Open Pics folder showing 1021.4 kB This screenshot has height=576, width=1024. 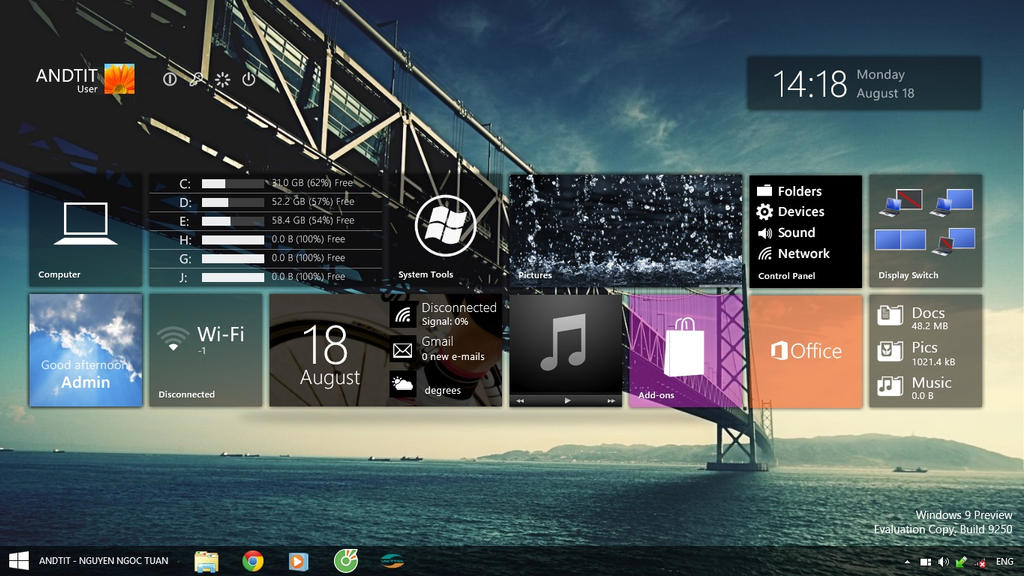coord(916,353)
